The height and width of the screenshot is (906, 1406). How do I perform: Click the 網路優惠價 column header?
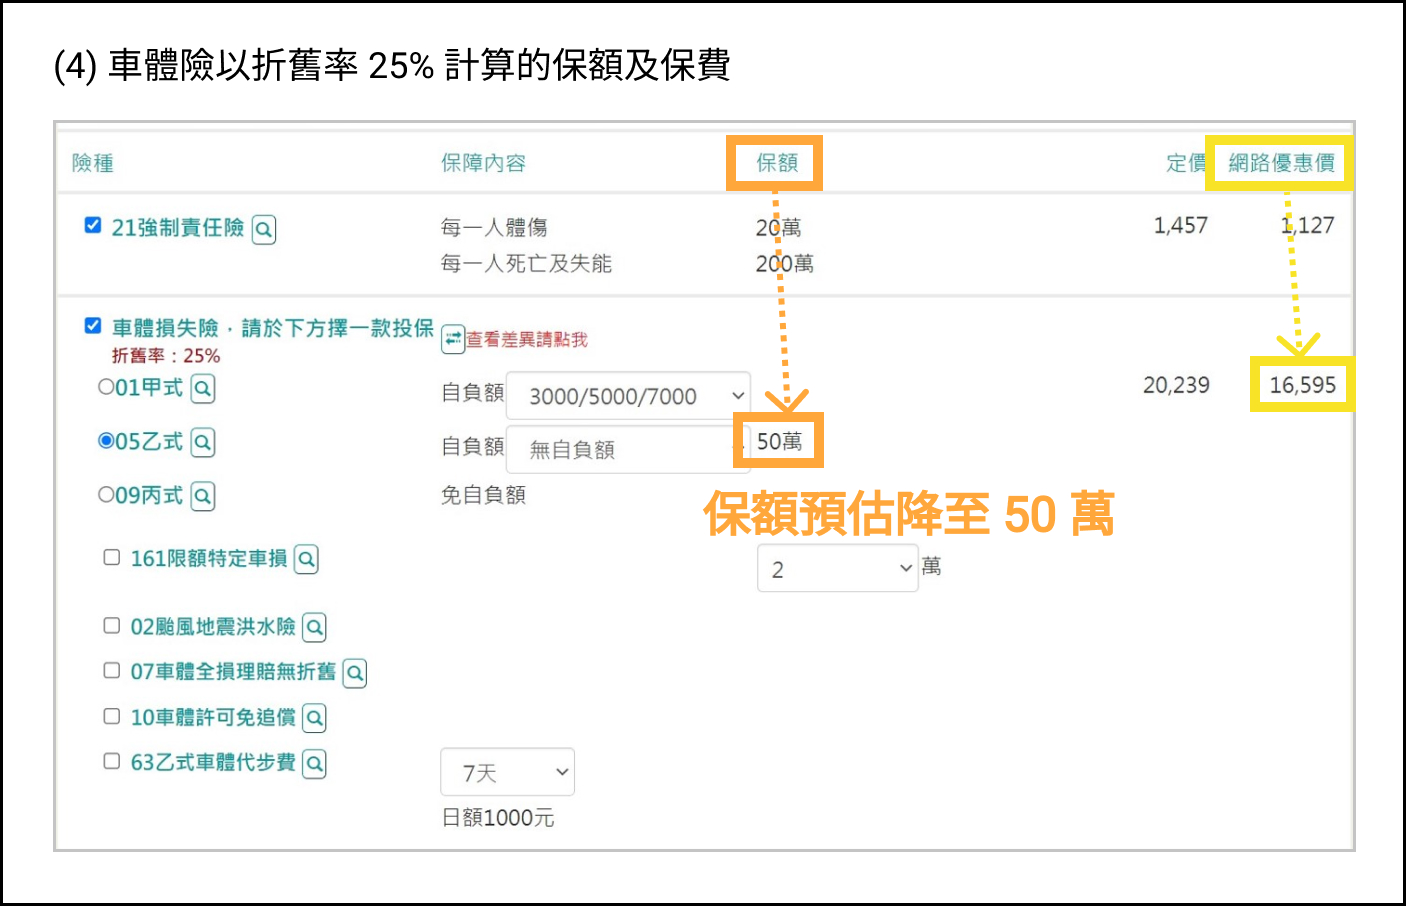click(x=1280, y=163)
